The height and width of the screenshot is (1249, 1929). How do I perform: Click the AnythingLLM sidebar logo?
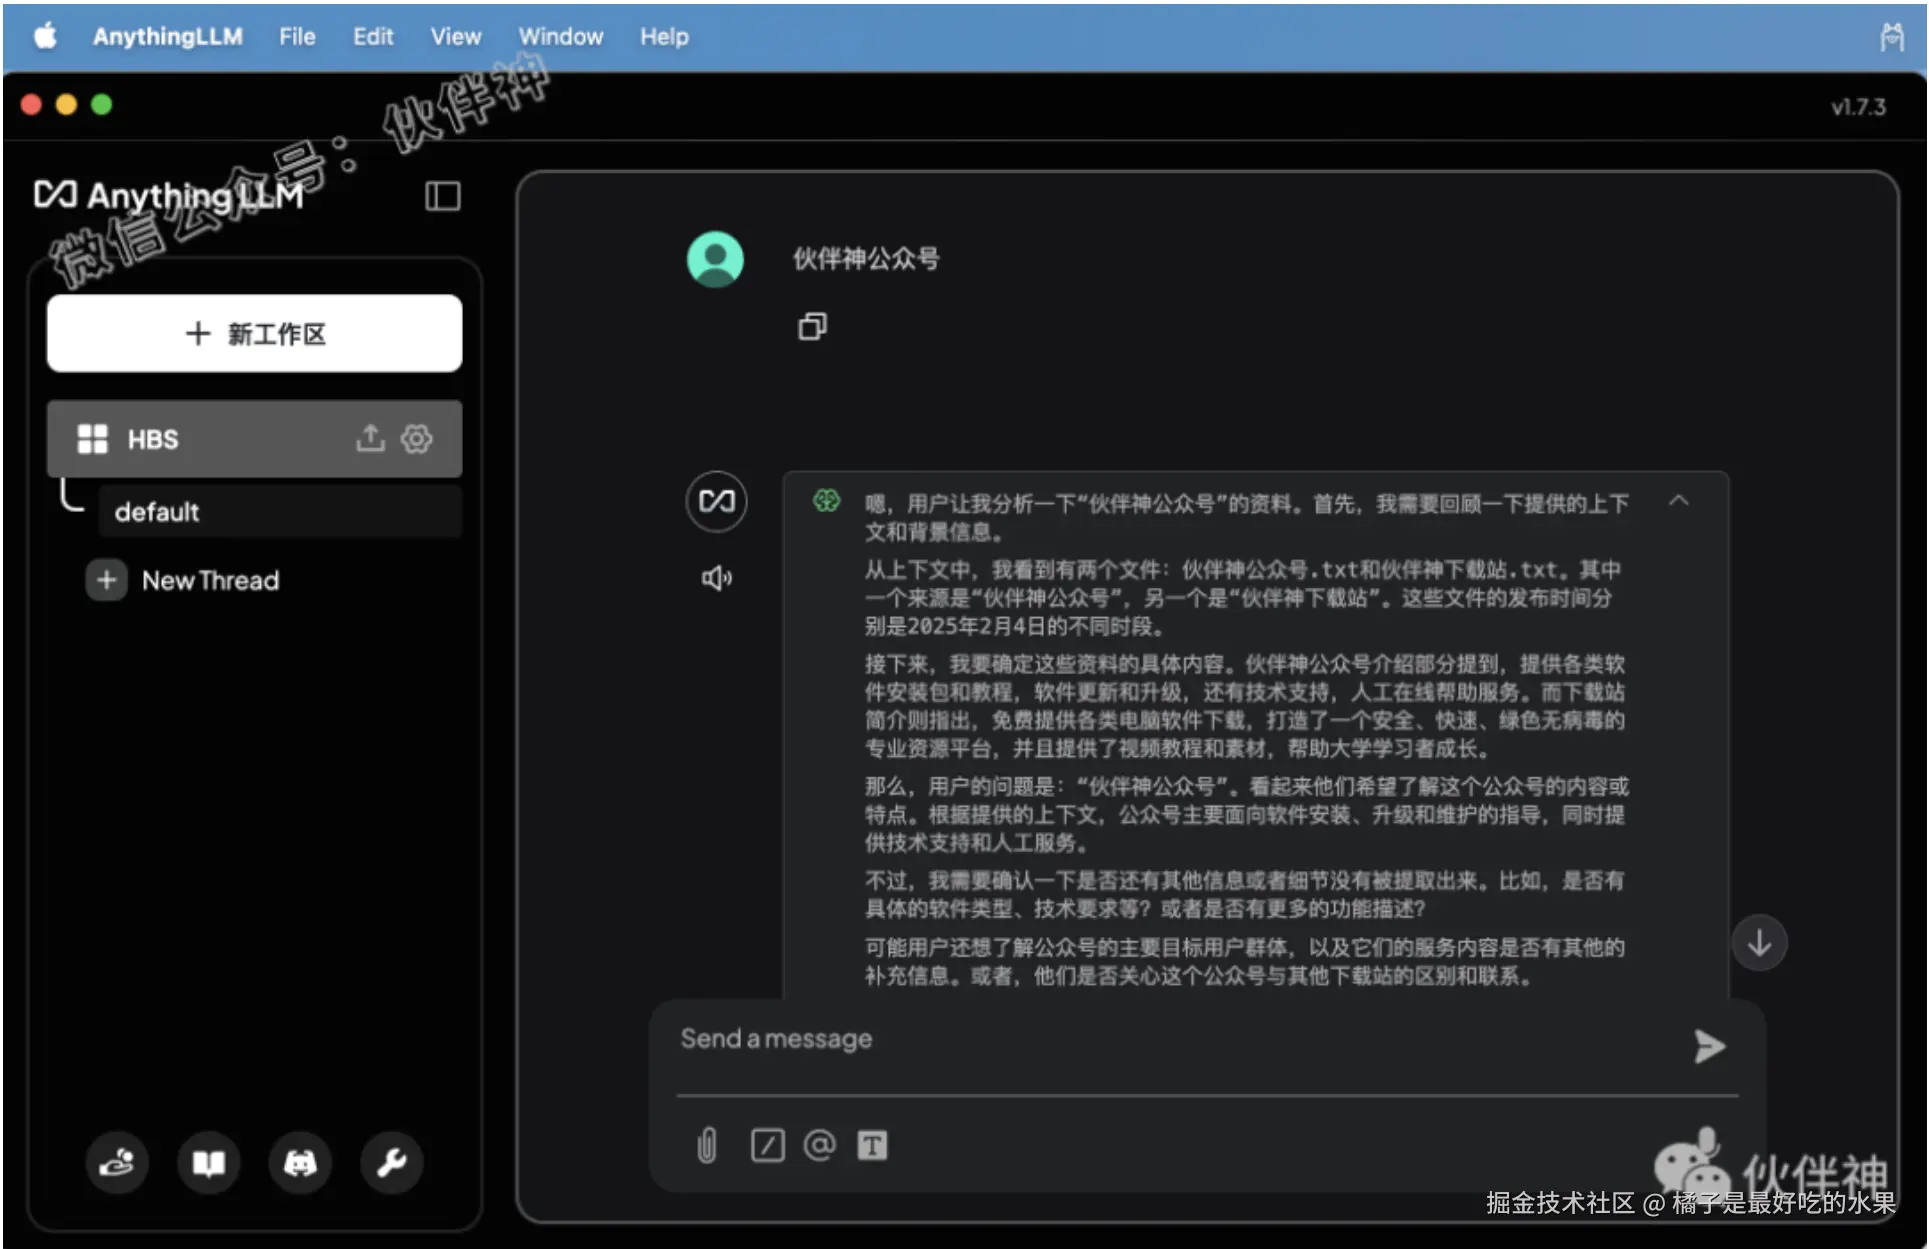click(x=169, y=195)
